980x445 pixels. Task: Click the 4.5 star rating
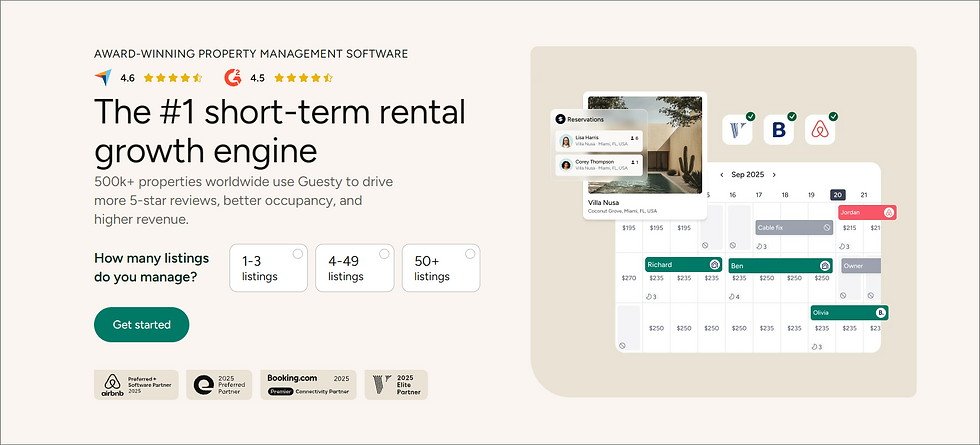click(303, 78)
